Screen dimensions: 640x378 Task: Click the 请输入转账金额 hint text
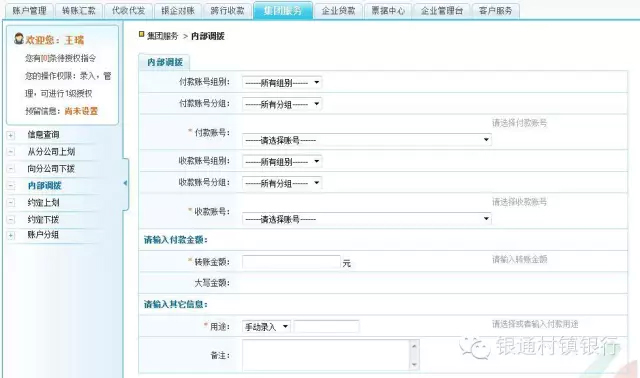[x=519, y=259]
